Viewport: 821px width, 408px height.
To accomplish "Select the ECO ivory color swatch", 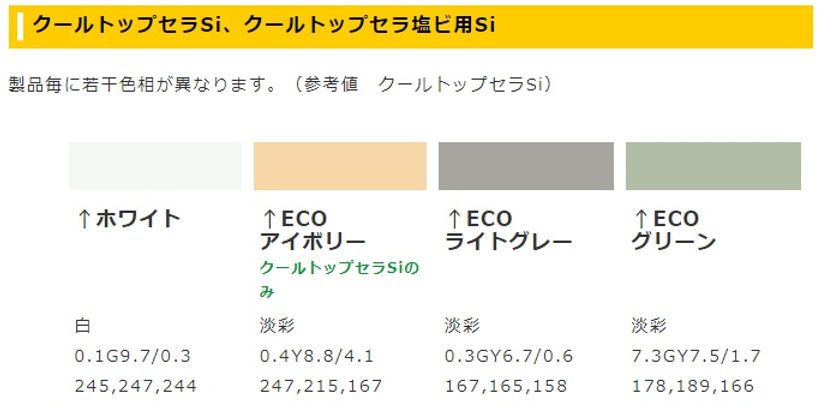I will pyautogui.click(x=340, y=166).
